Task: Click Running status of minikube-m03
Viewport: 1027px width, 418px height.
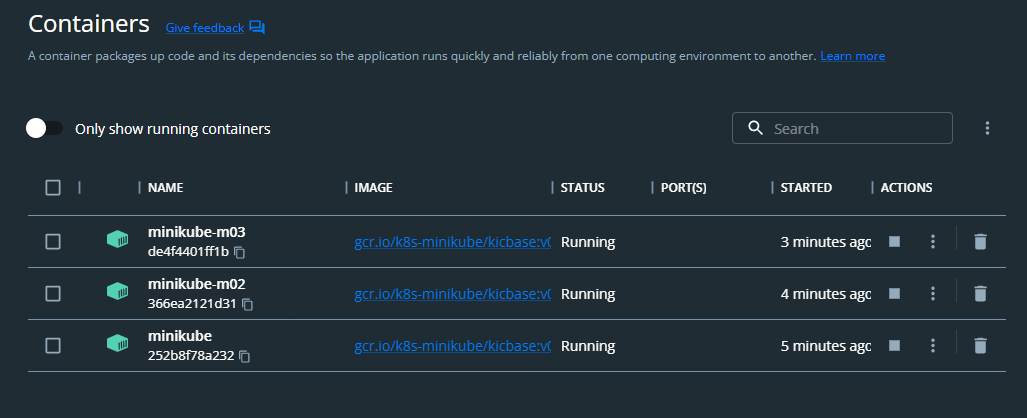Action: coord(588,242)
